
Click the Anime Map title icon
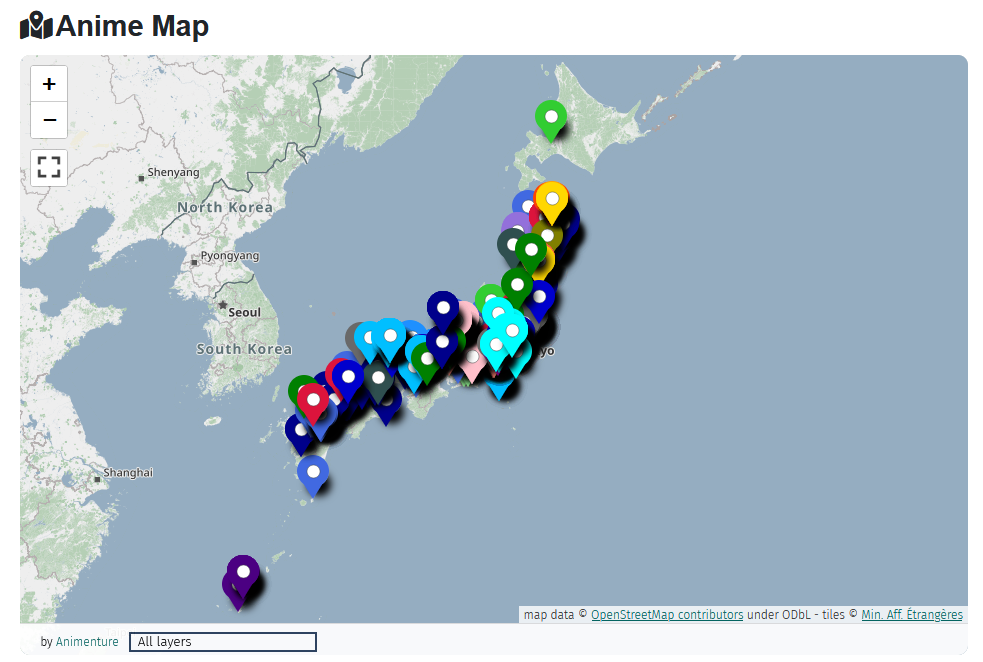pyautogui.click(x=36, y=26)
